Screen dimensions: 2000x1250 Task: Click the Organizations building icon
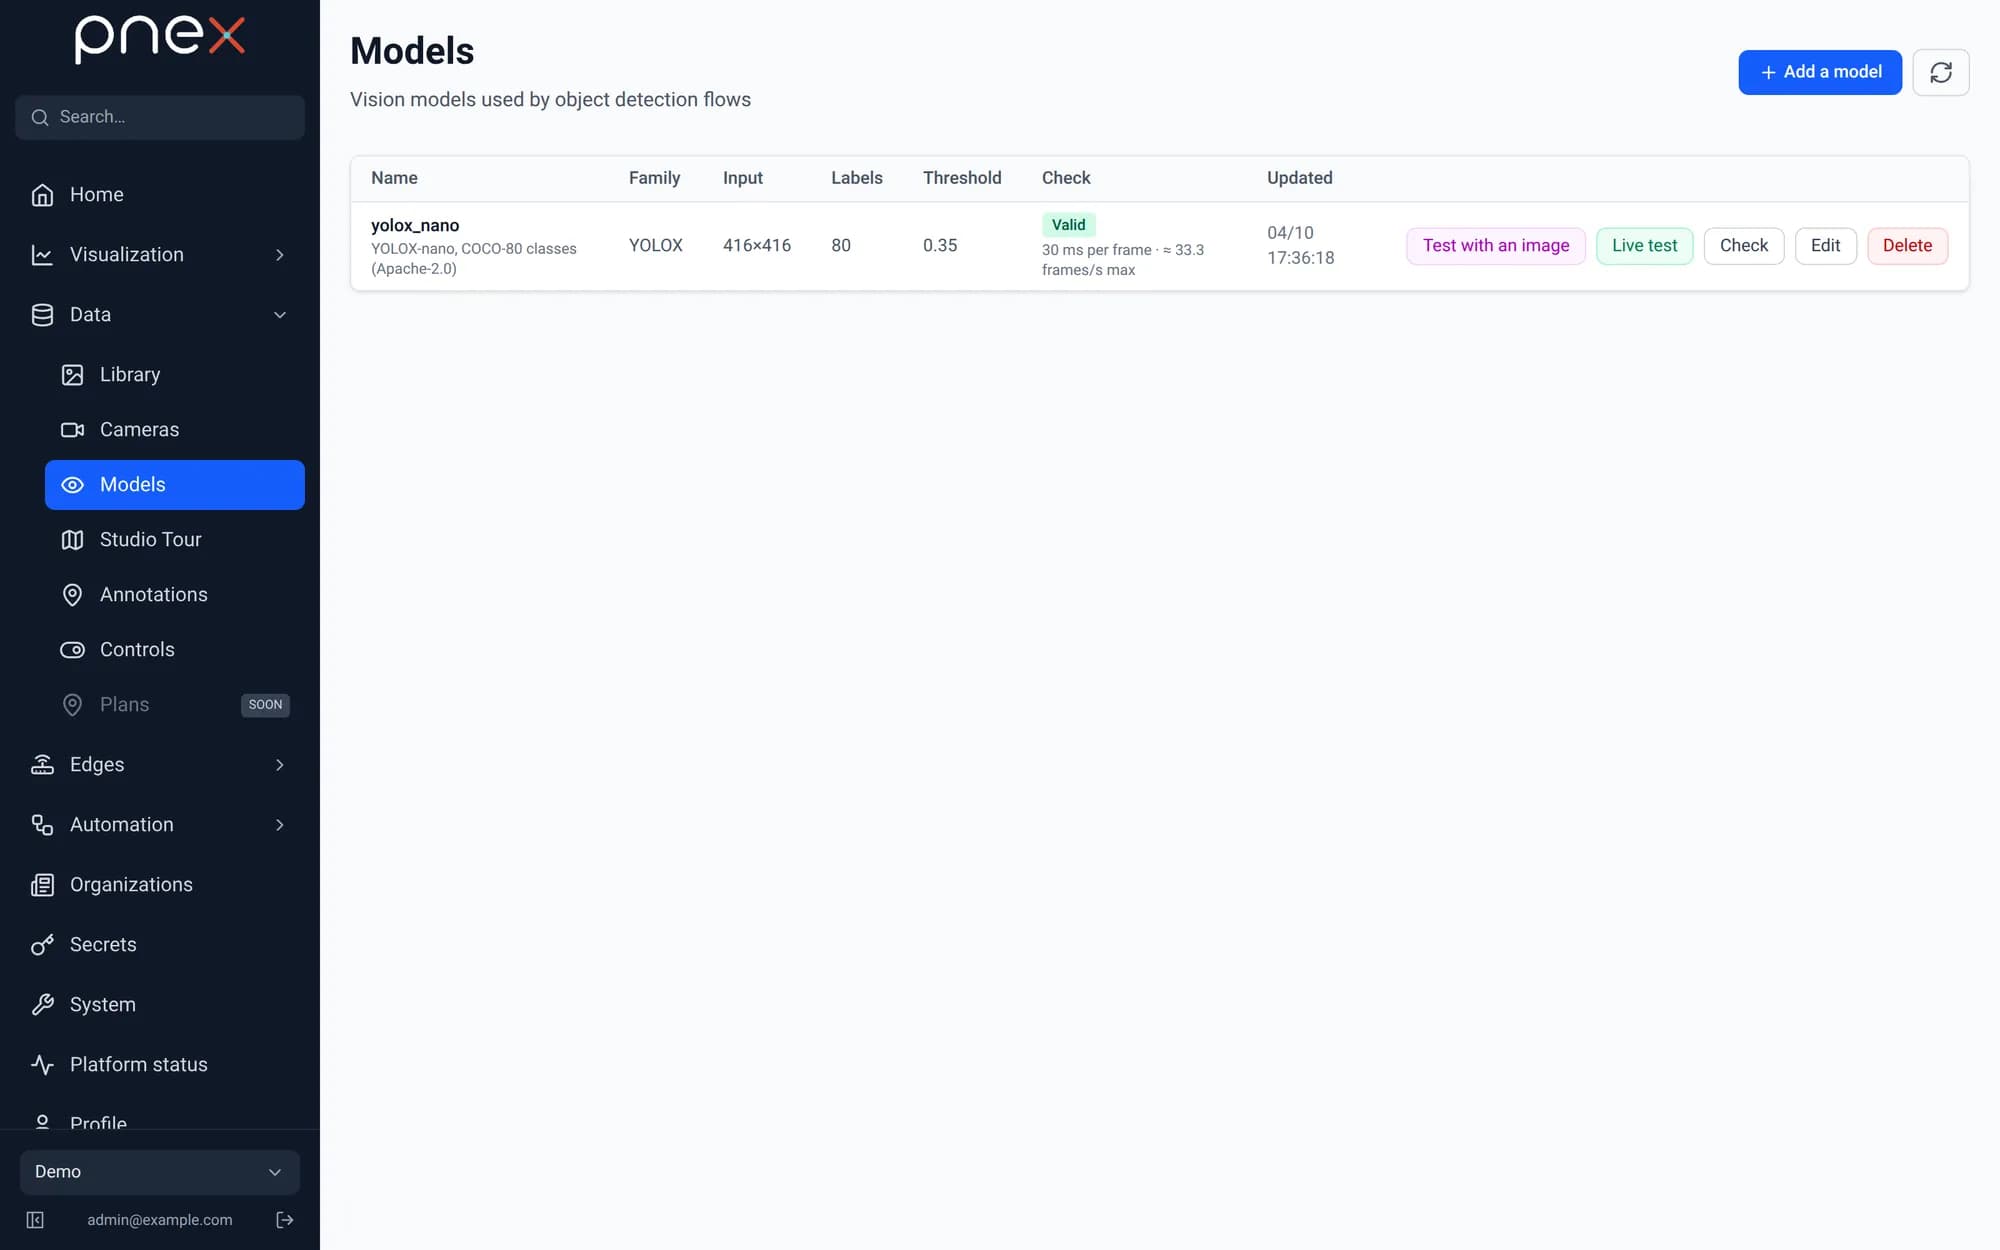coord(42,885)
